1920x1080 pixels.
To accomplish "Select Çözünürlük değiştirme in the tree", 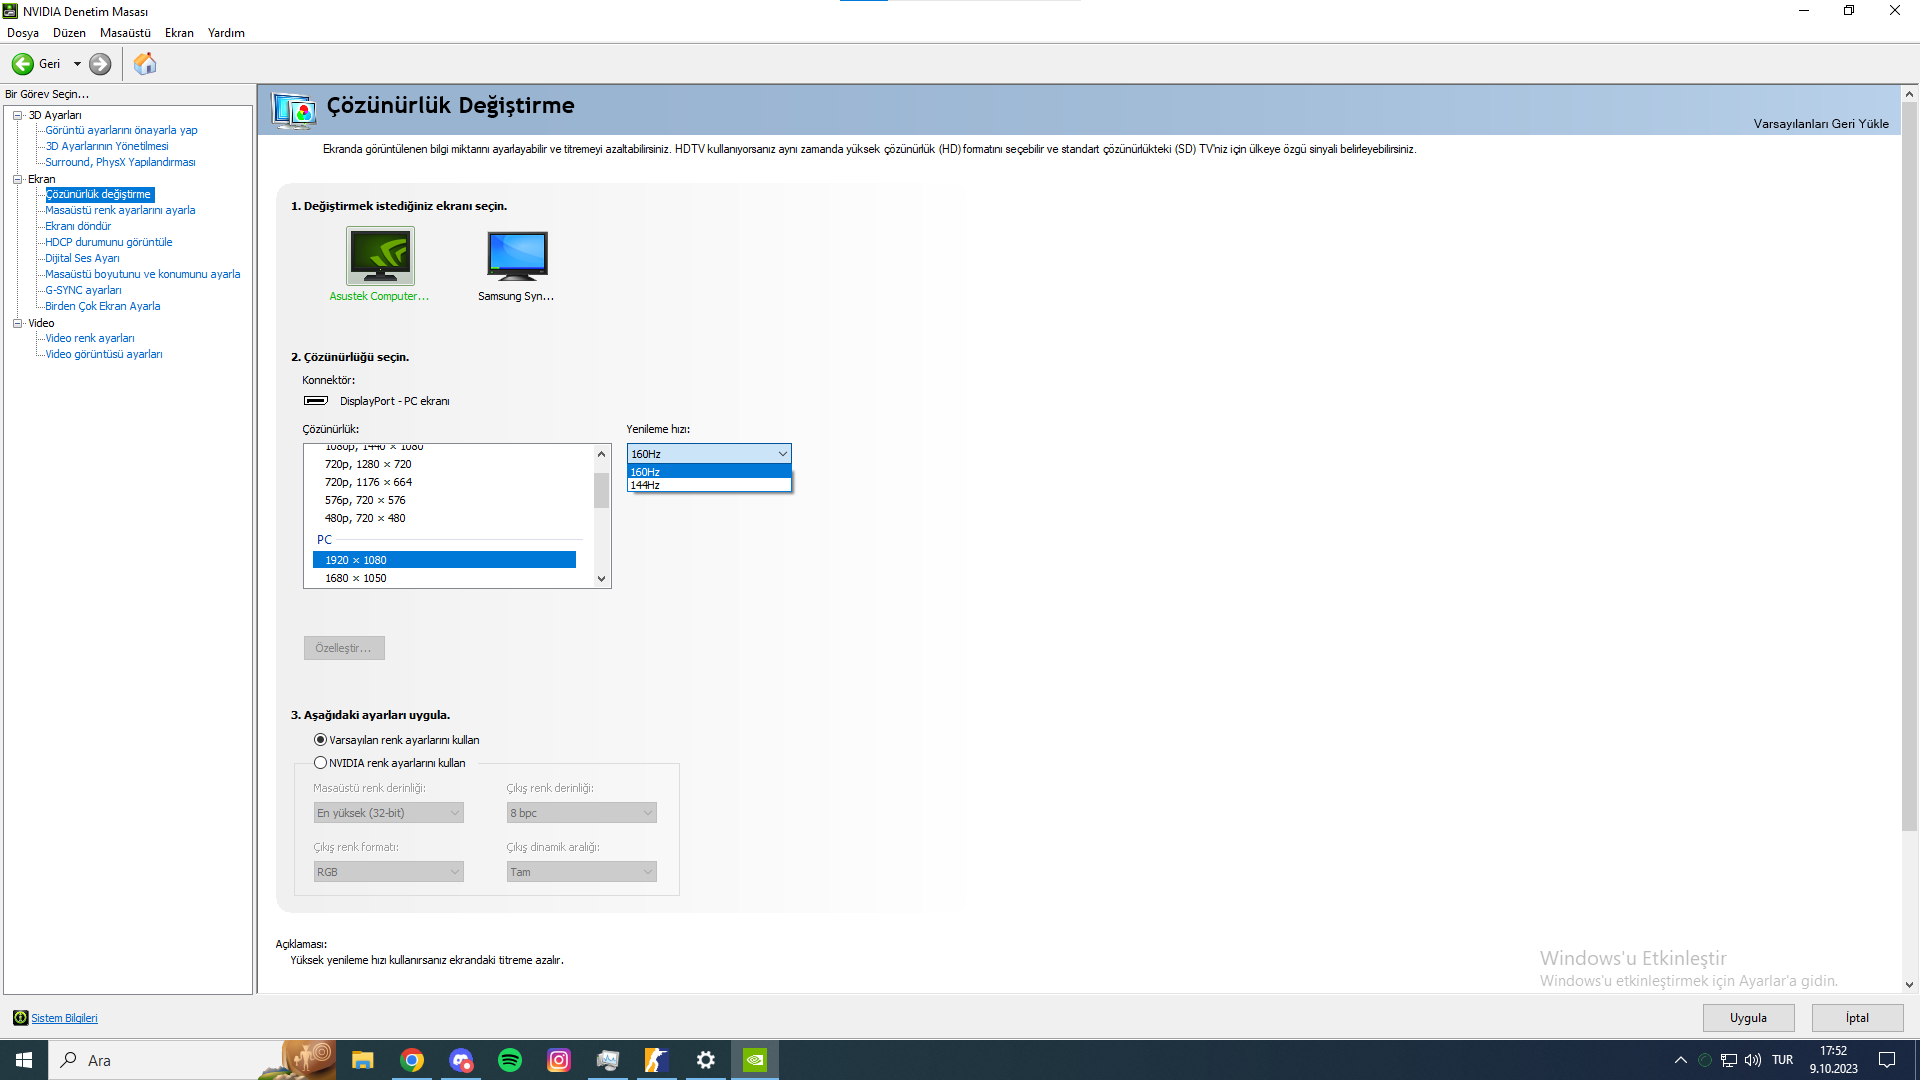I will [99, 194].
